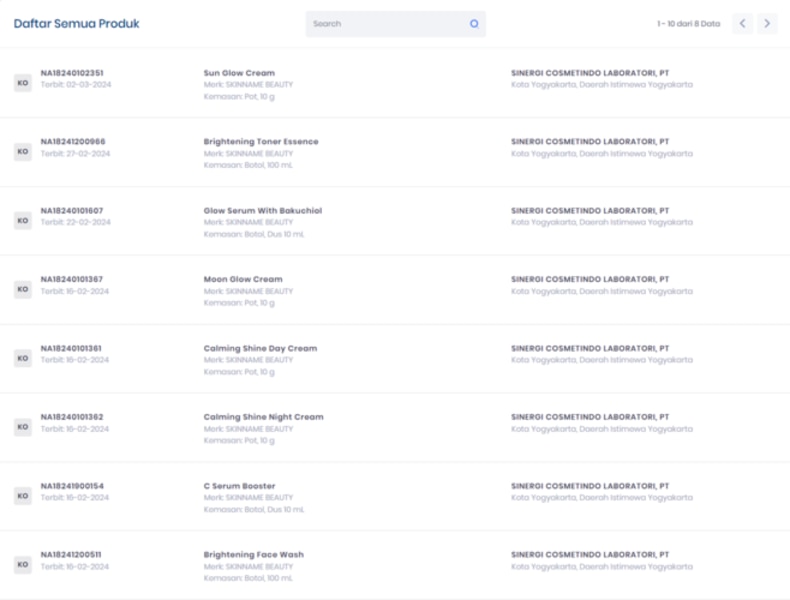Click the Daftar Semua Produk heading
The height and width of the screenshot is (600, 790).
[x=76, y=24]
